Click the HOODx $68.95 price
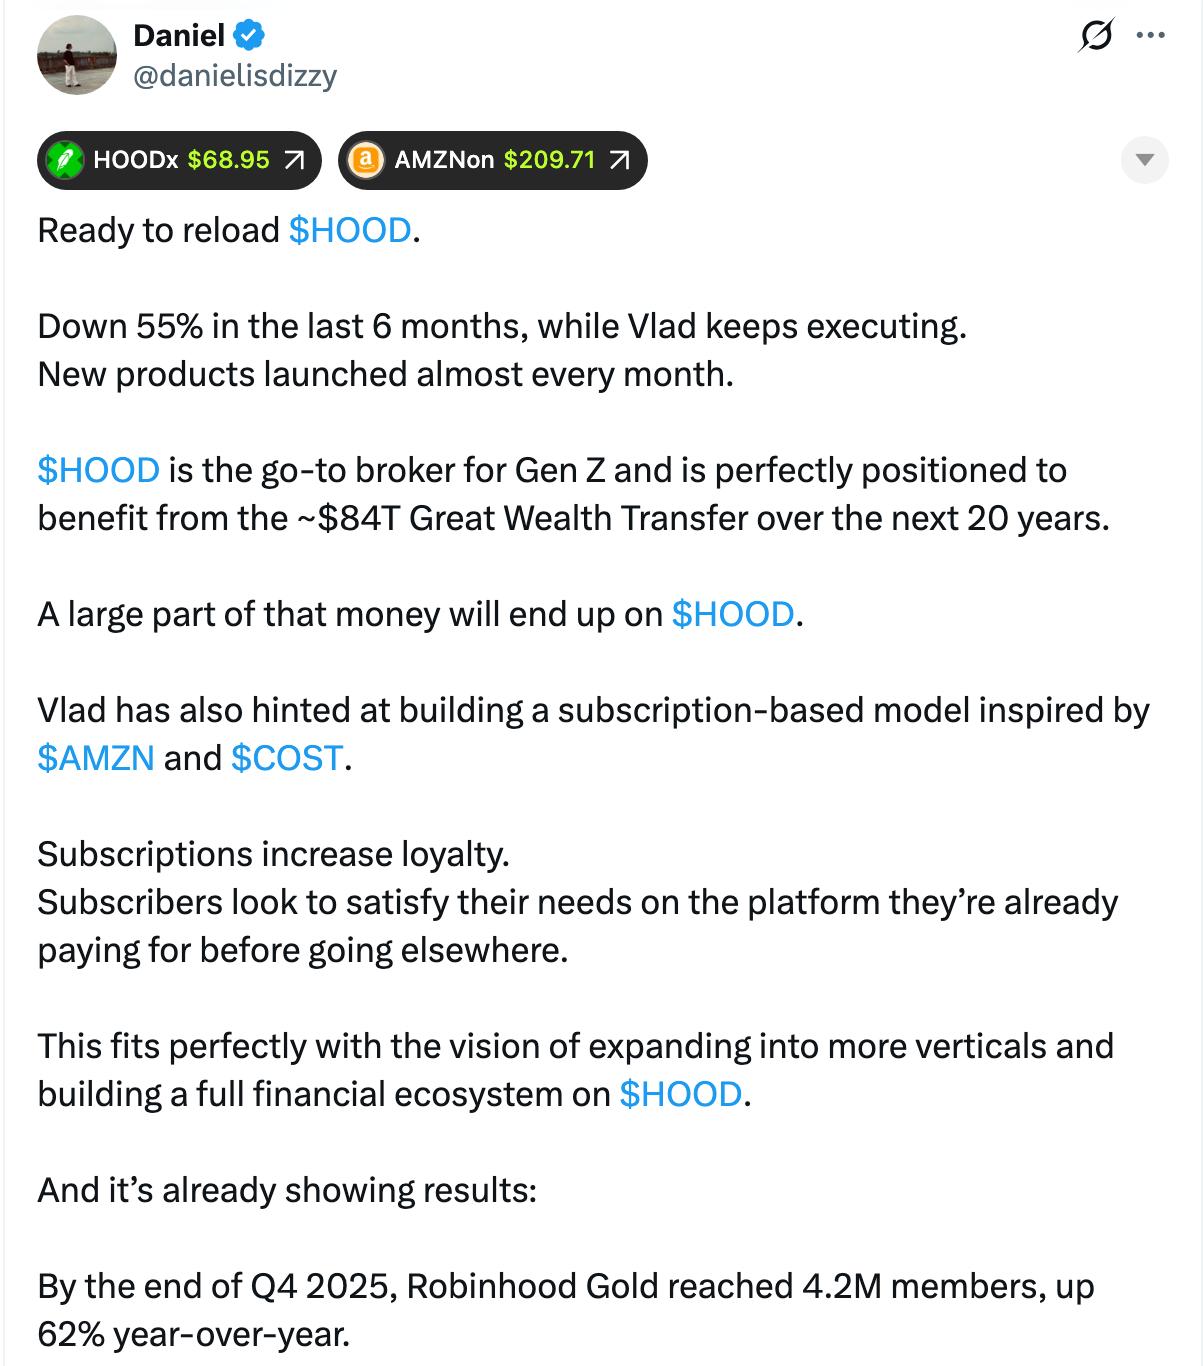1203x1366 pixels. coord(228,160)
